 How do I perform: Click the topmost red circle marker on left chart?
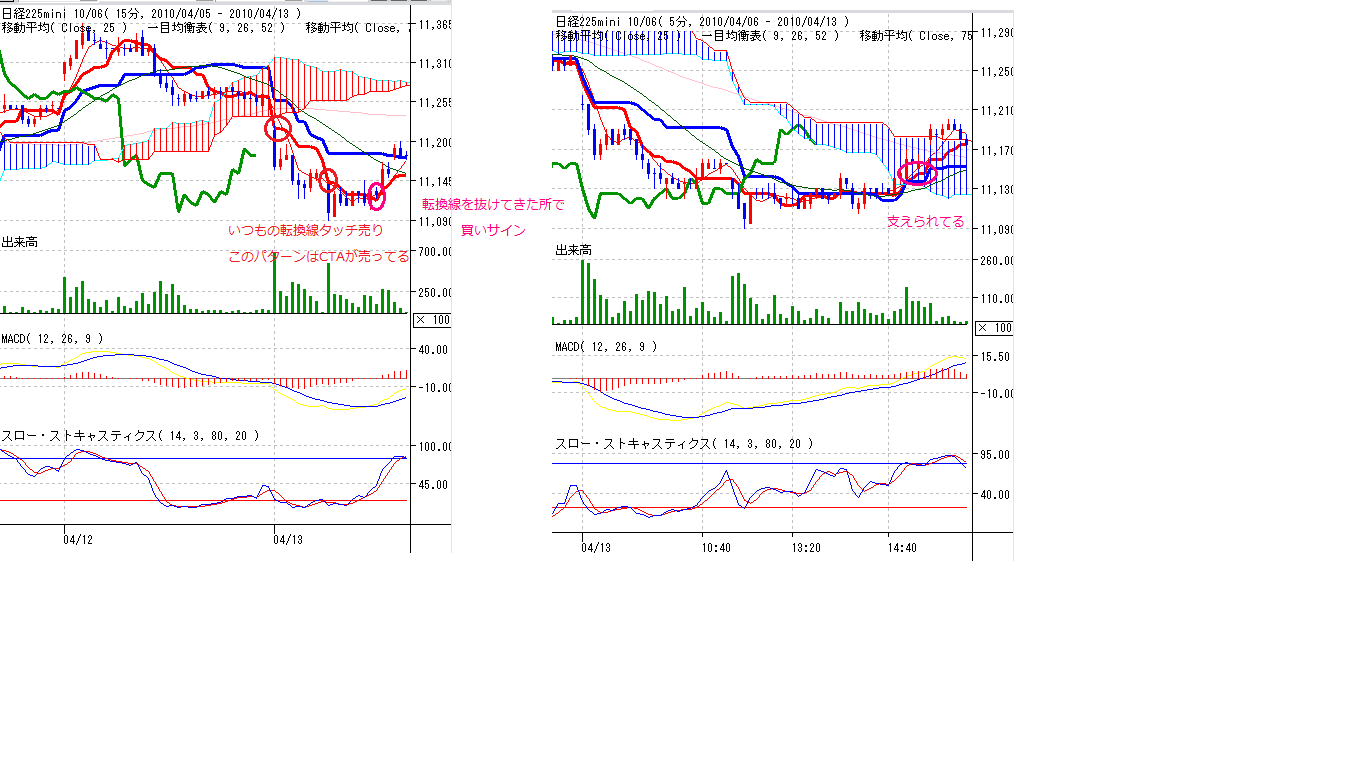(277, 129)
